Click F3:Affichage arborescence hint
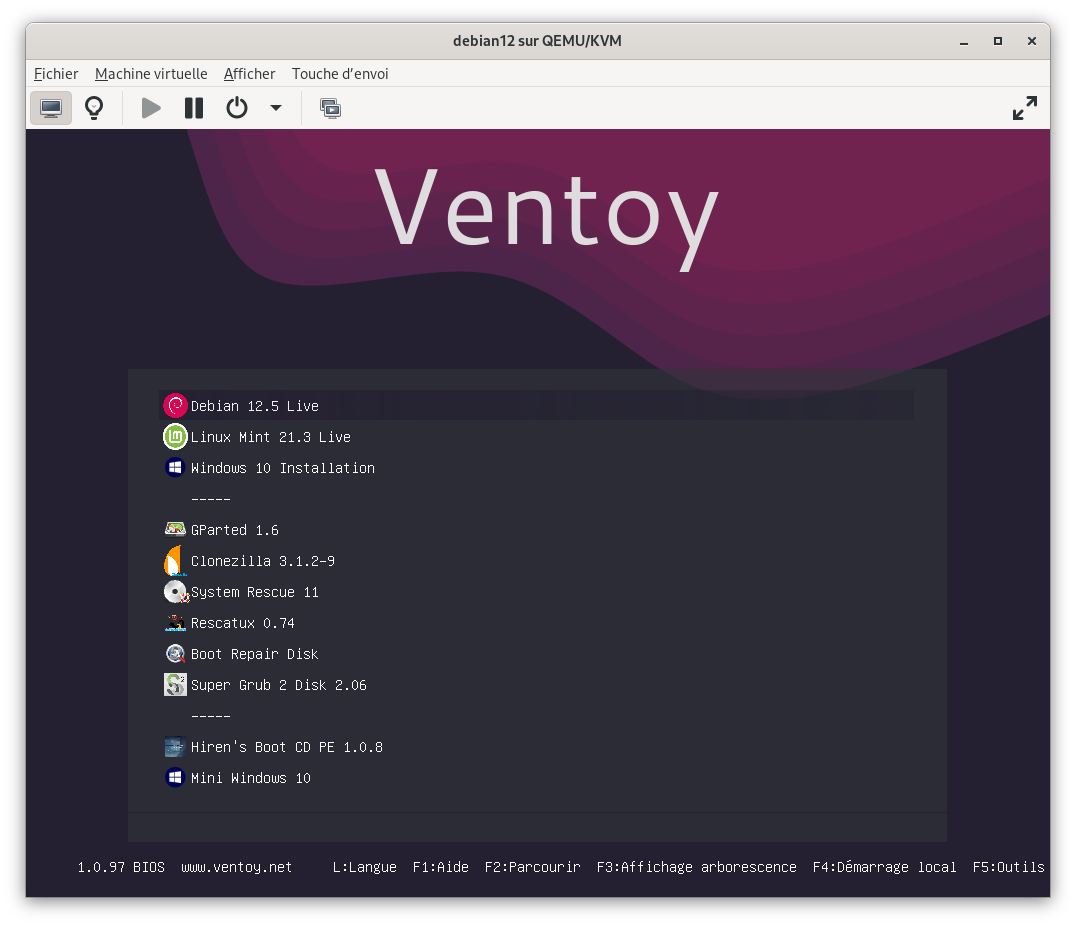The image size is (1076, 926). pyautogui.click(x=697, y=867)
